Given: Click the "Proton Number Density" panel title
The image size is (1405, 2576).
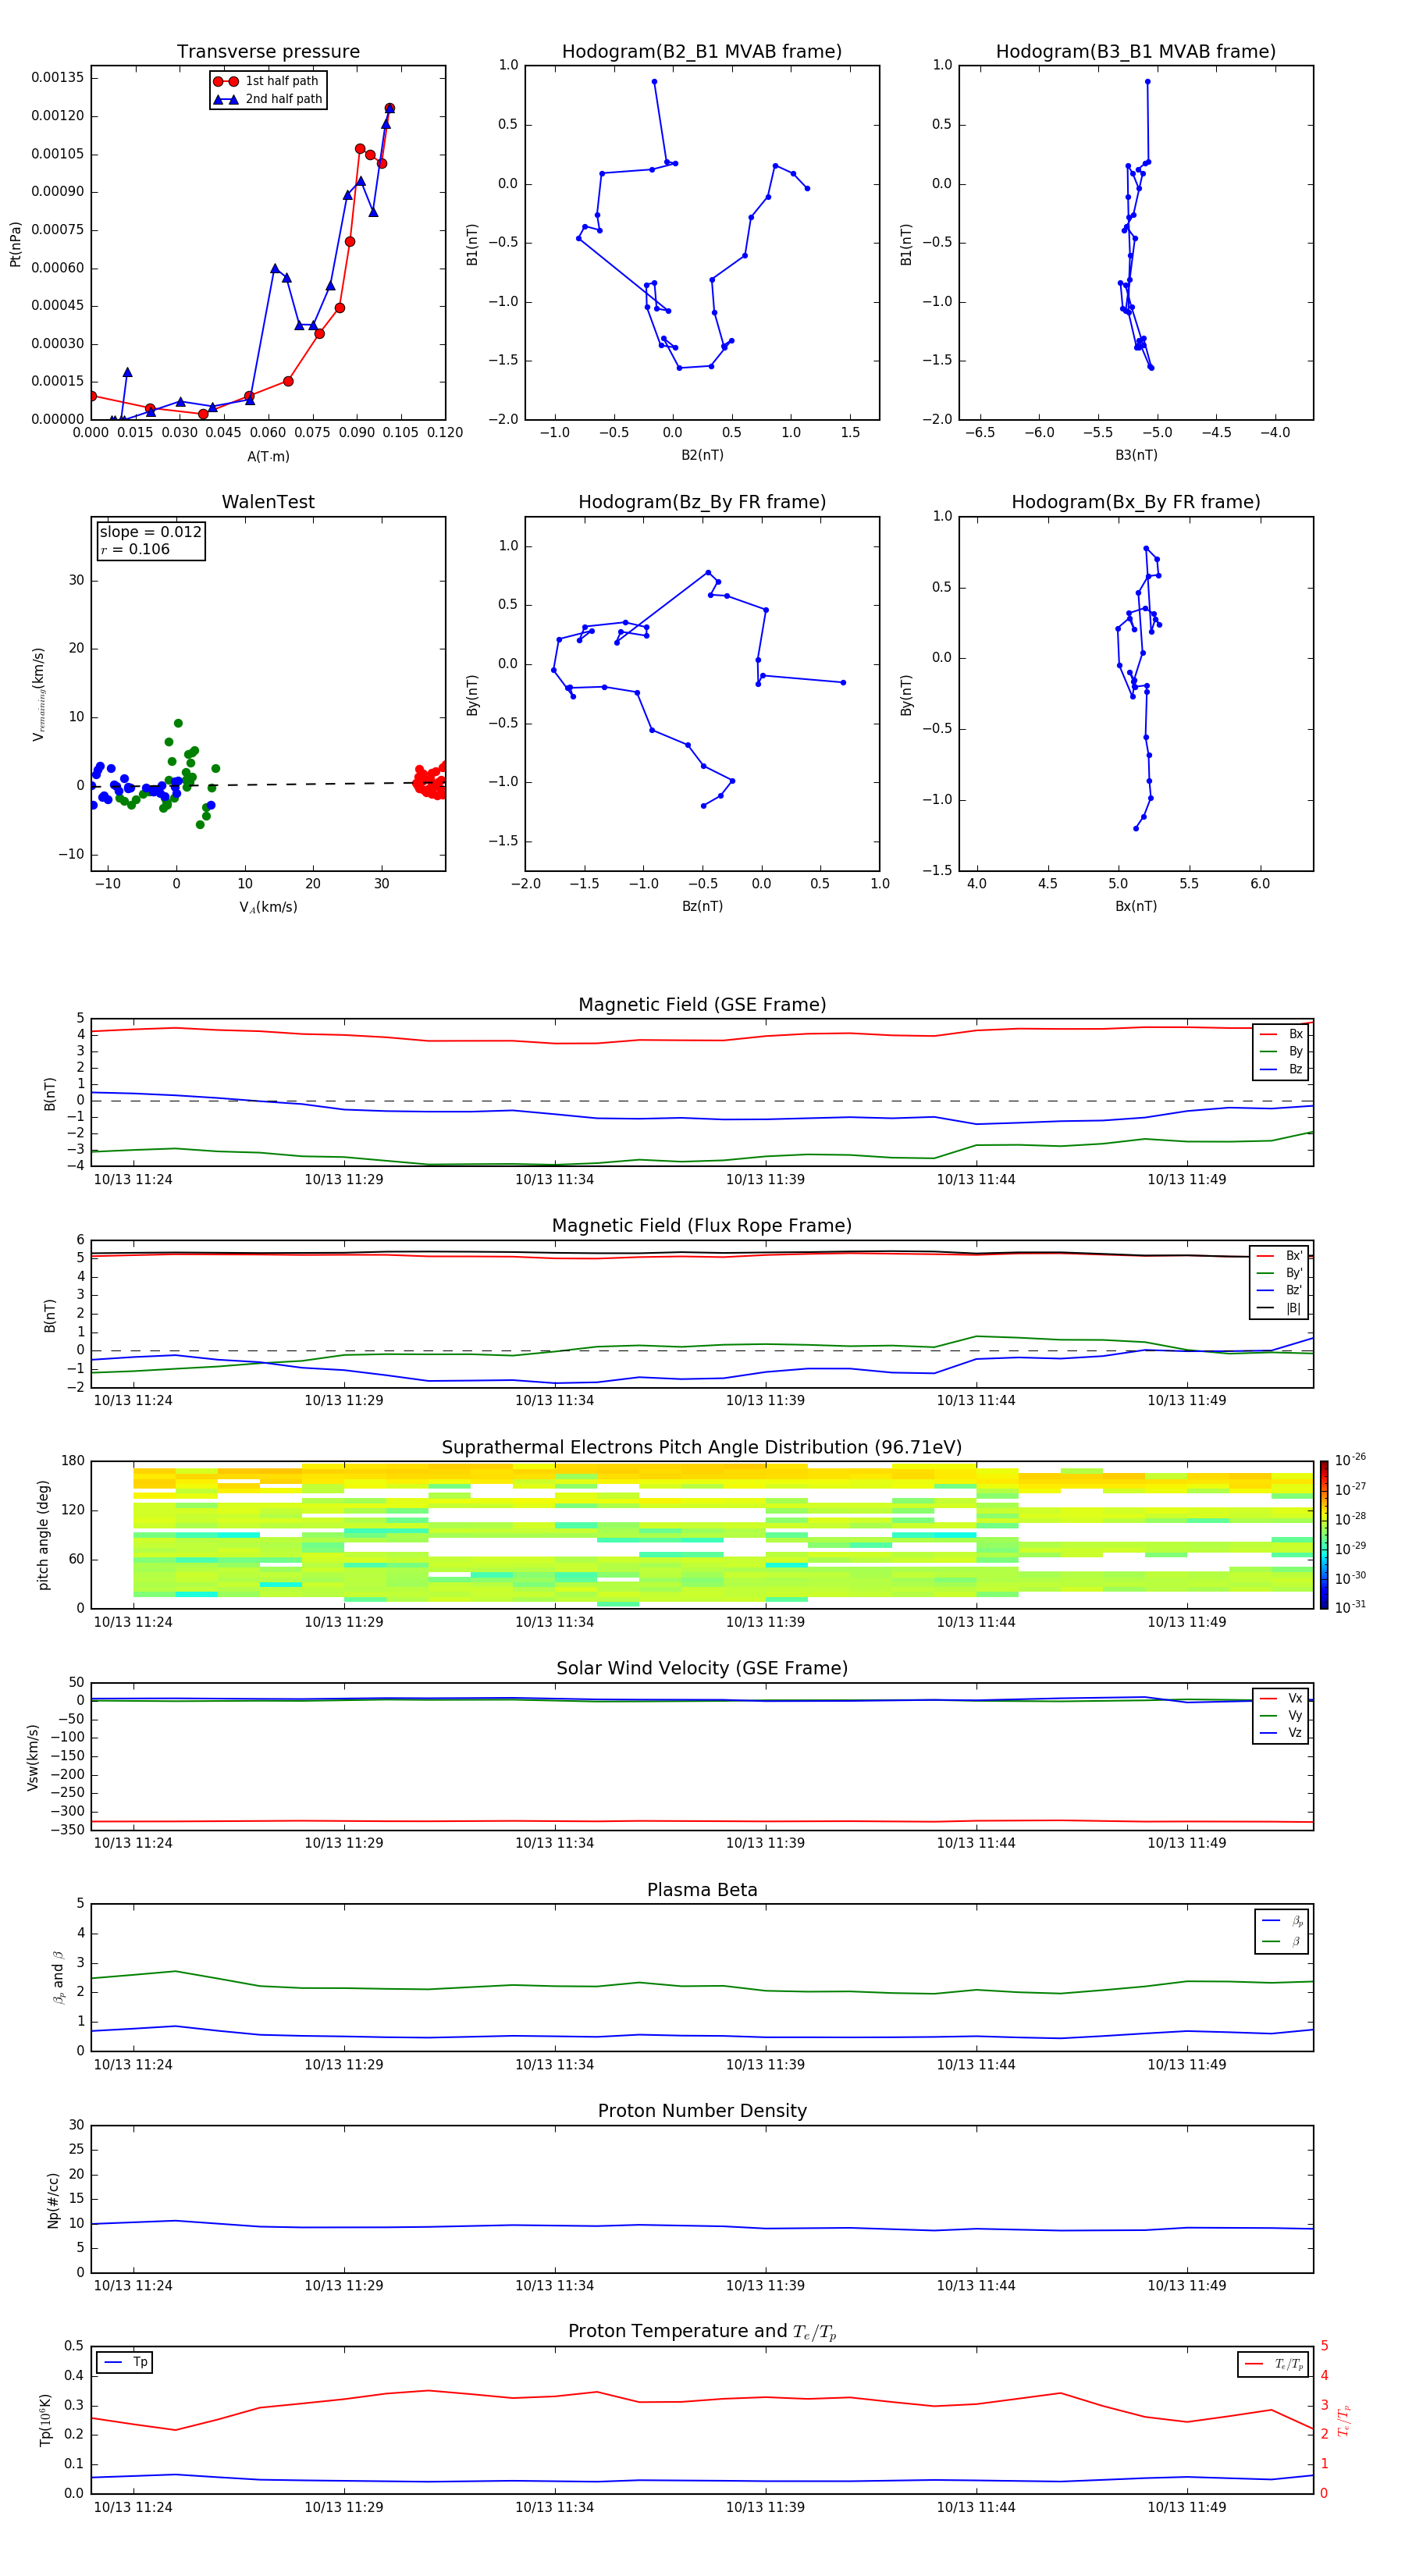Looking at the screenshot, I should (x=702, y=2111).
